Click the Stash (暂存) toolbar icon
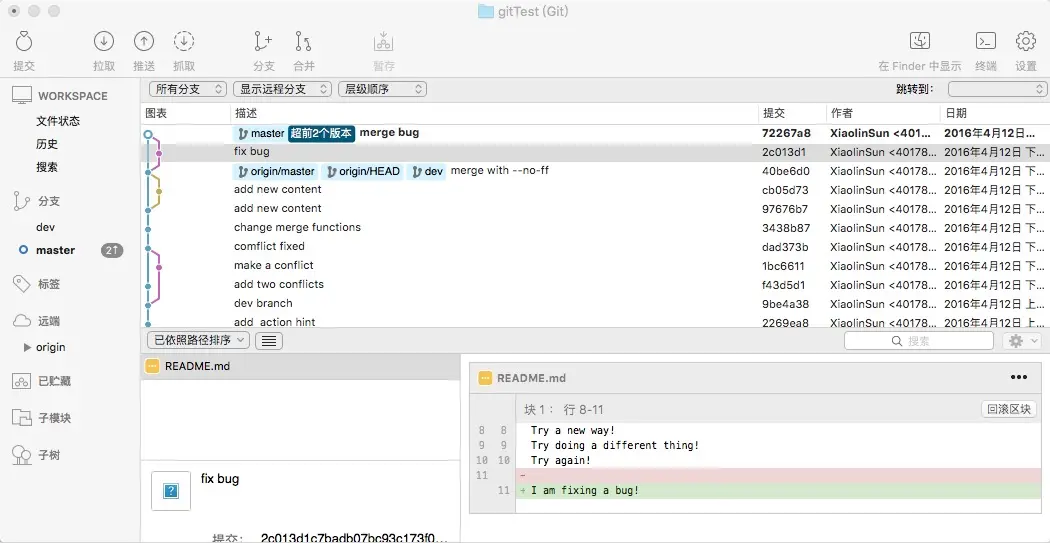 (384, 41)
